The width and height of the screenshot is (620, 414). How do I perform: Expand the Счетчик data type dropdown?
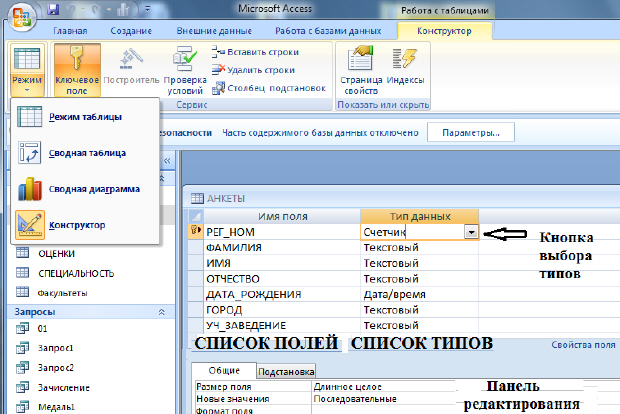471,232
